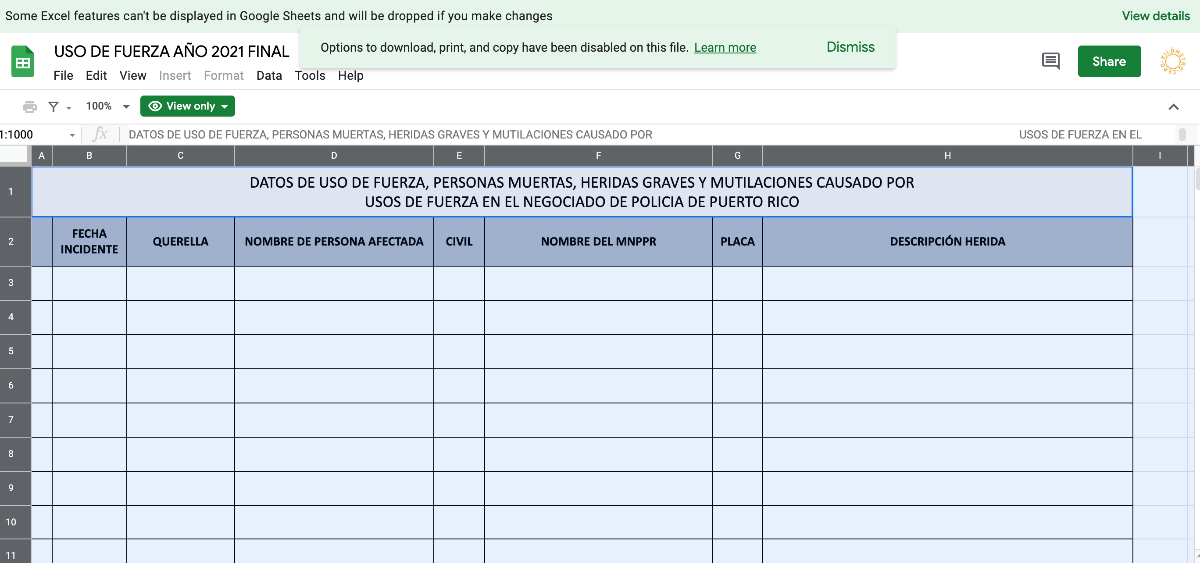Select column F header
The image size is (1200, 563).
(x=598, y=155)
